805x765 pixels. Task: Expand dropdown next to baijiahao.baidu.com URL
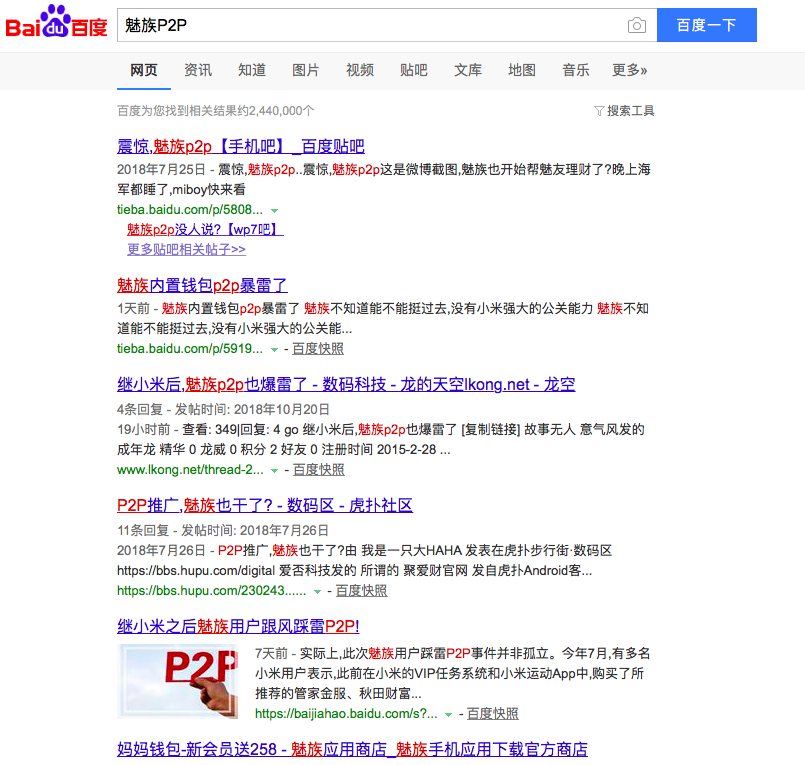[x=449, y=715]
